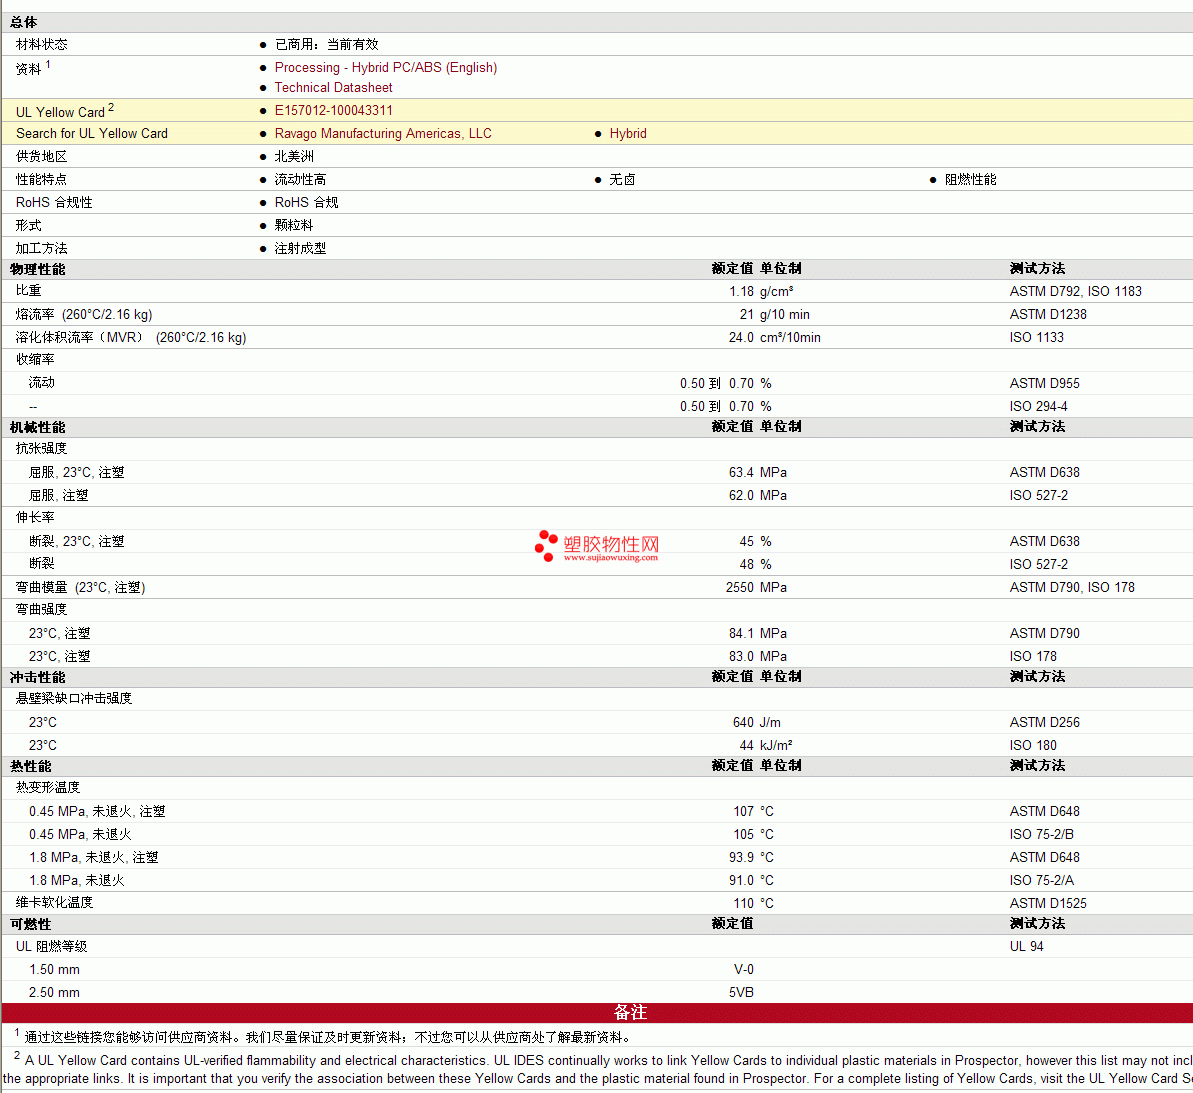The image size is (1193, 1093).
Task: Click the 颗粒料 form value
Action: pos(294,225)
